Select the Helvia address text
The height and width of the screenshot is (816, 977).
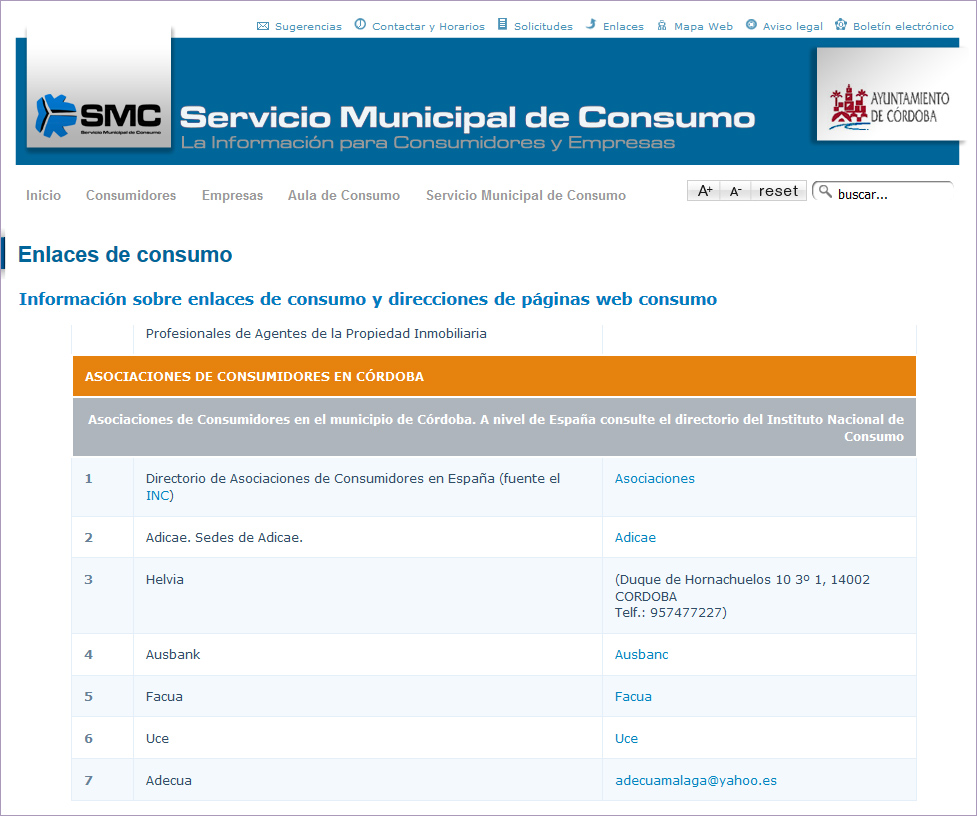(742, 596)
